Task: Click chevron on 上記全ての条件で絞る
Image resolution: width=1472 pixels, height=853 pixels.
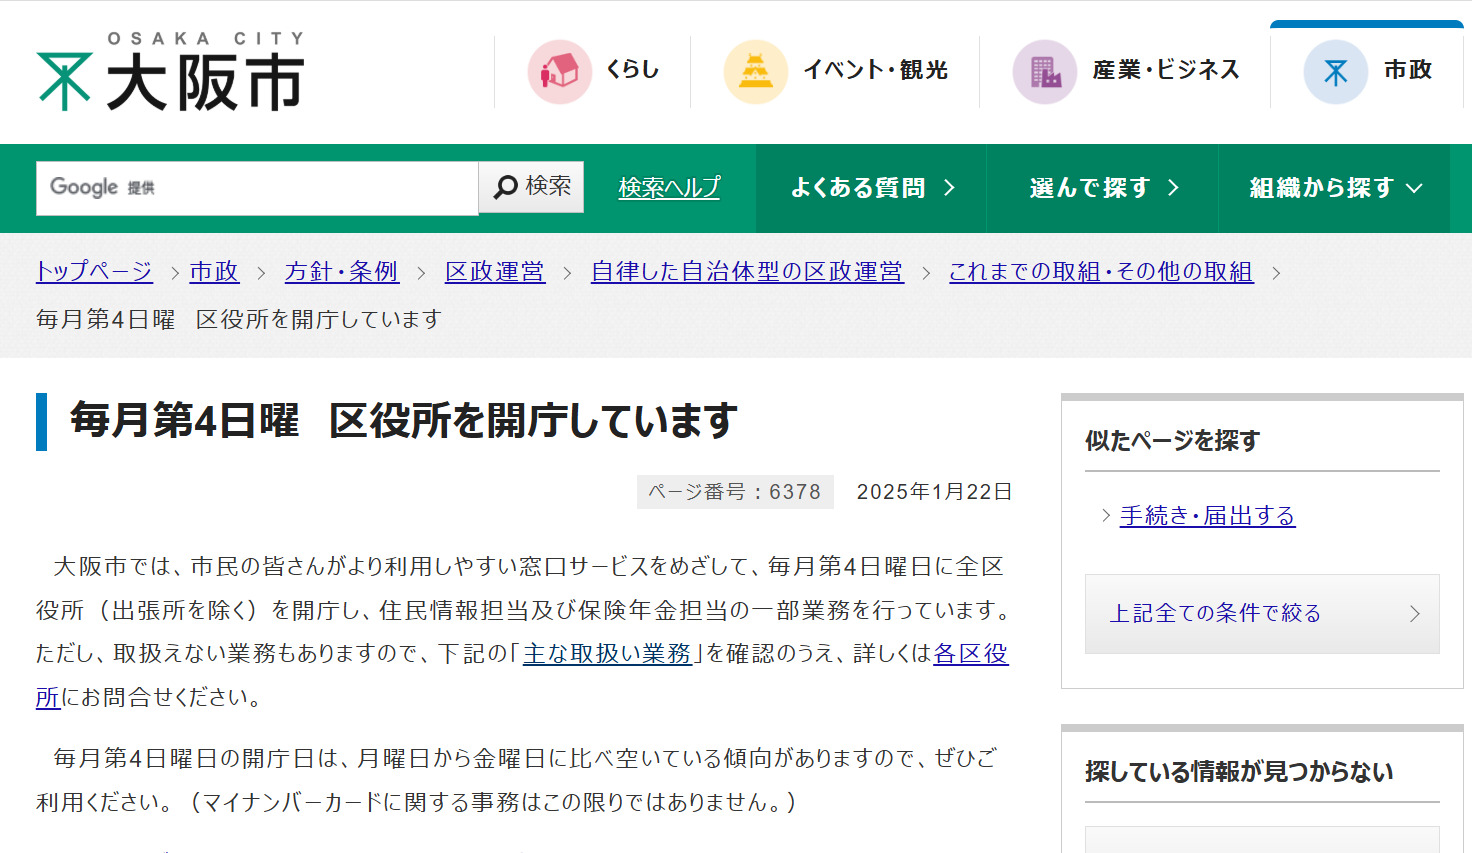Action: 1414,614
